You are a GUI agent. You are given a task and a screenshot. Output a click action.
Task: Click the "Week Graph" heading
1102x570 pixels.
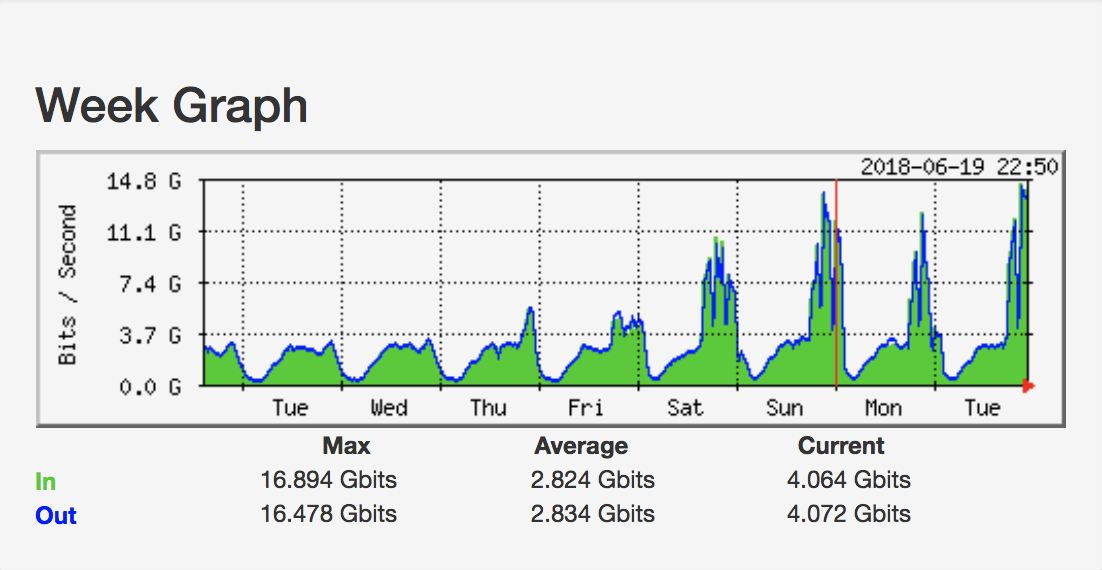point(171,105)
